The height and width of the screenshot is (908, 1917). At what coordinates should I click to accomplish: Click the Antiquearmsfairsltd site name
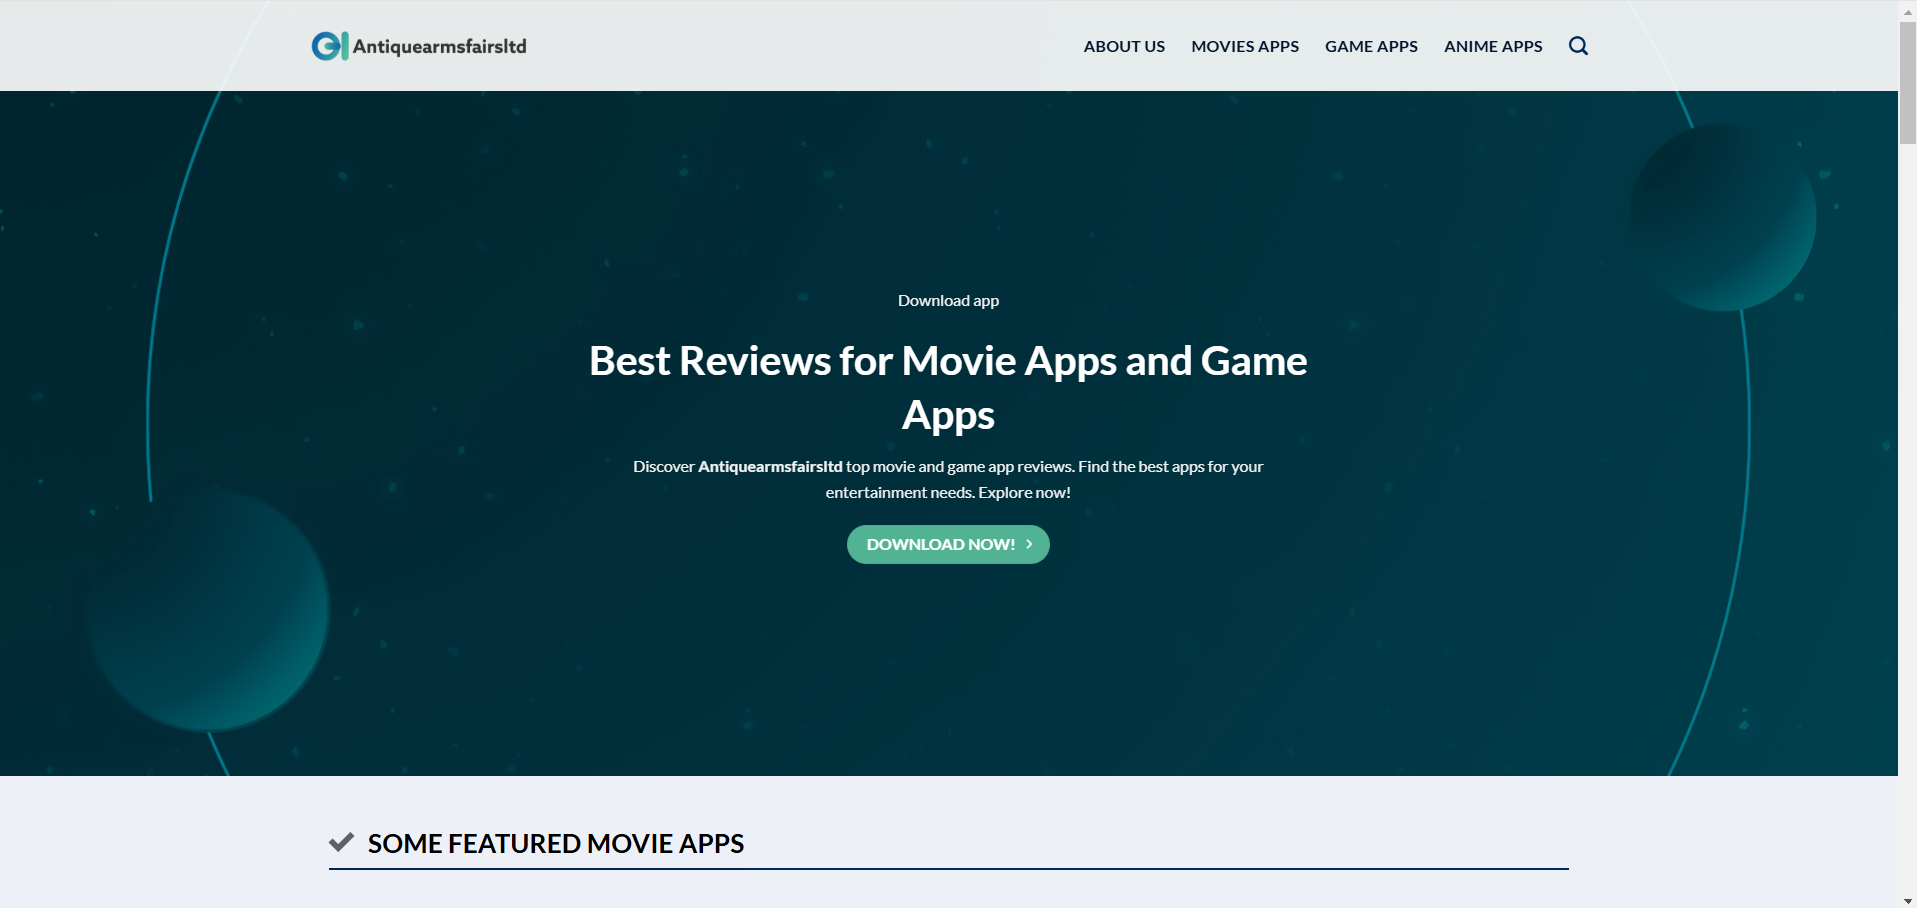tap(439, 46)
